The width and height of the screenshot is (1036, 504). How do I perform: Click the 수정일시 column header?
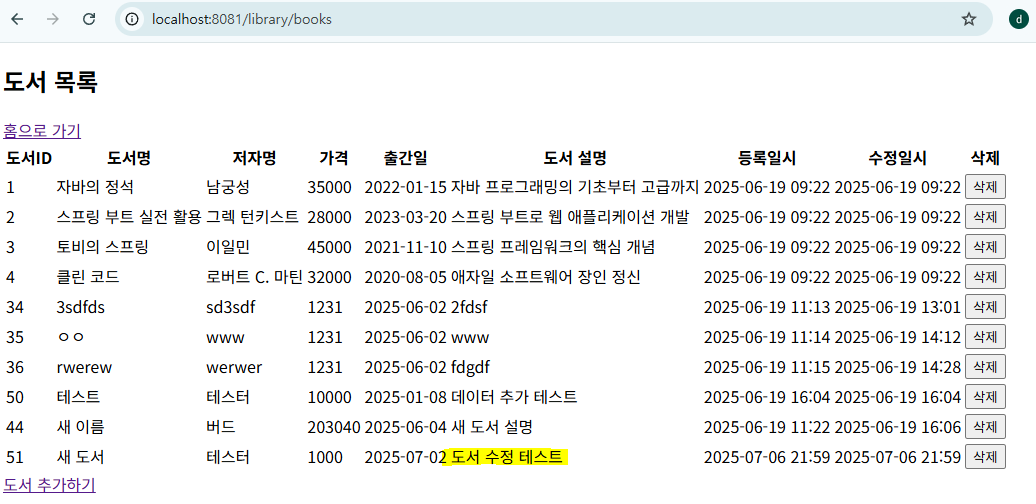click(897, 158)
